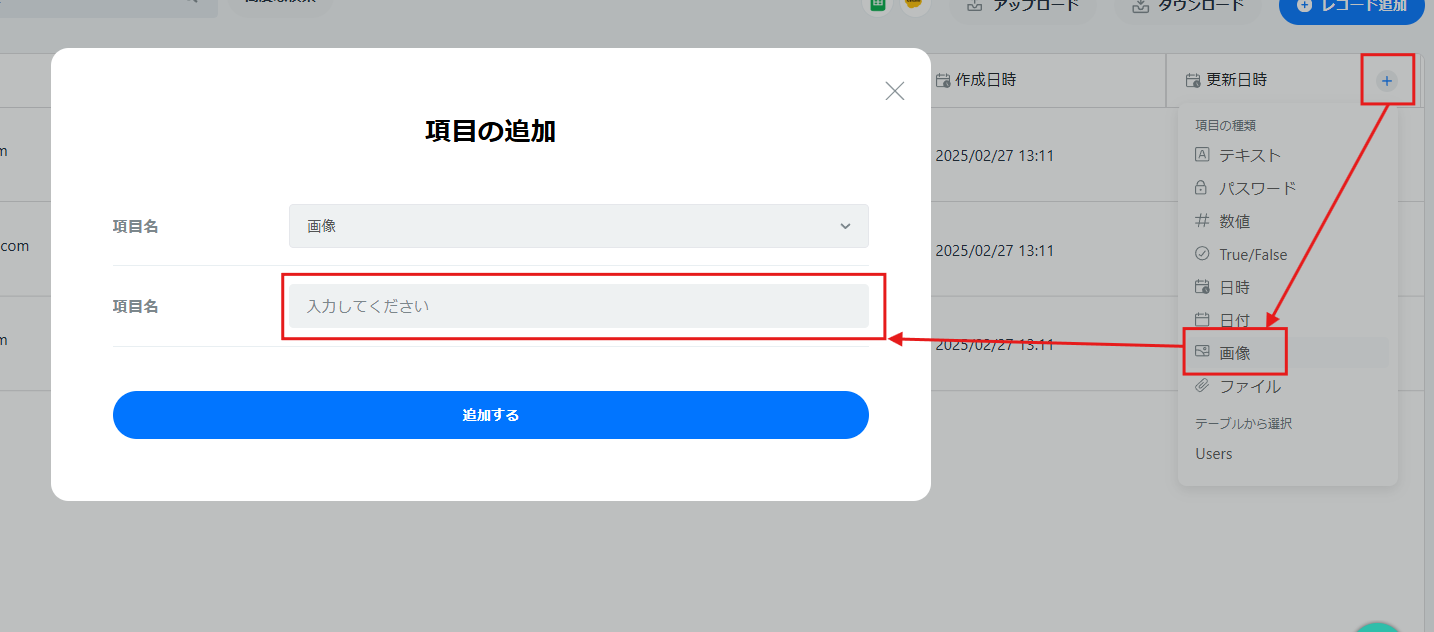1434x632 pixels.
Task: Click the plus icon beside 更新日時
Action: click(1386, 80)
